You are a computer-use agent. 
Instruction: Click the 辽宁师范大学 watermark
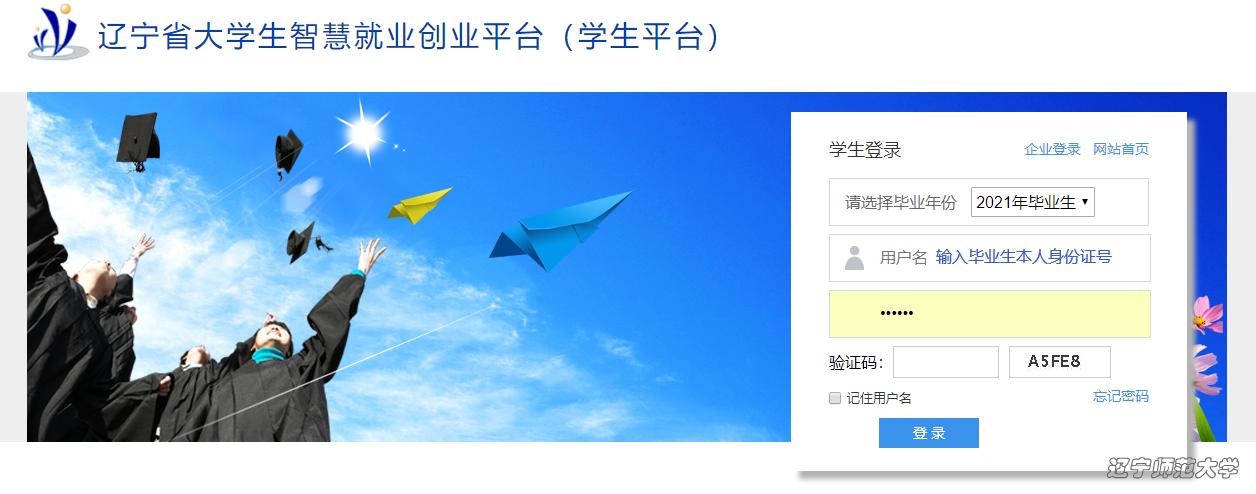(1173, 468)
